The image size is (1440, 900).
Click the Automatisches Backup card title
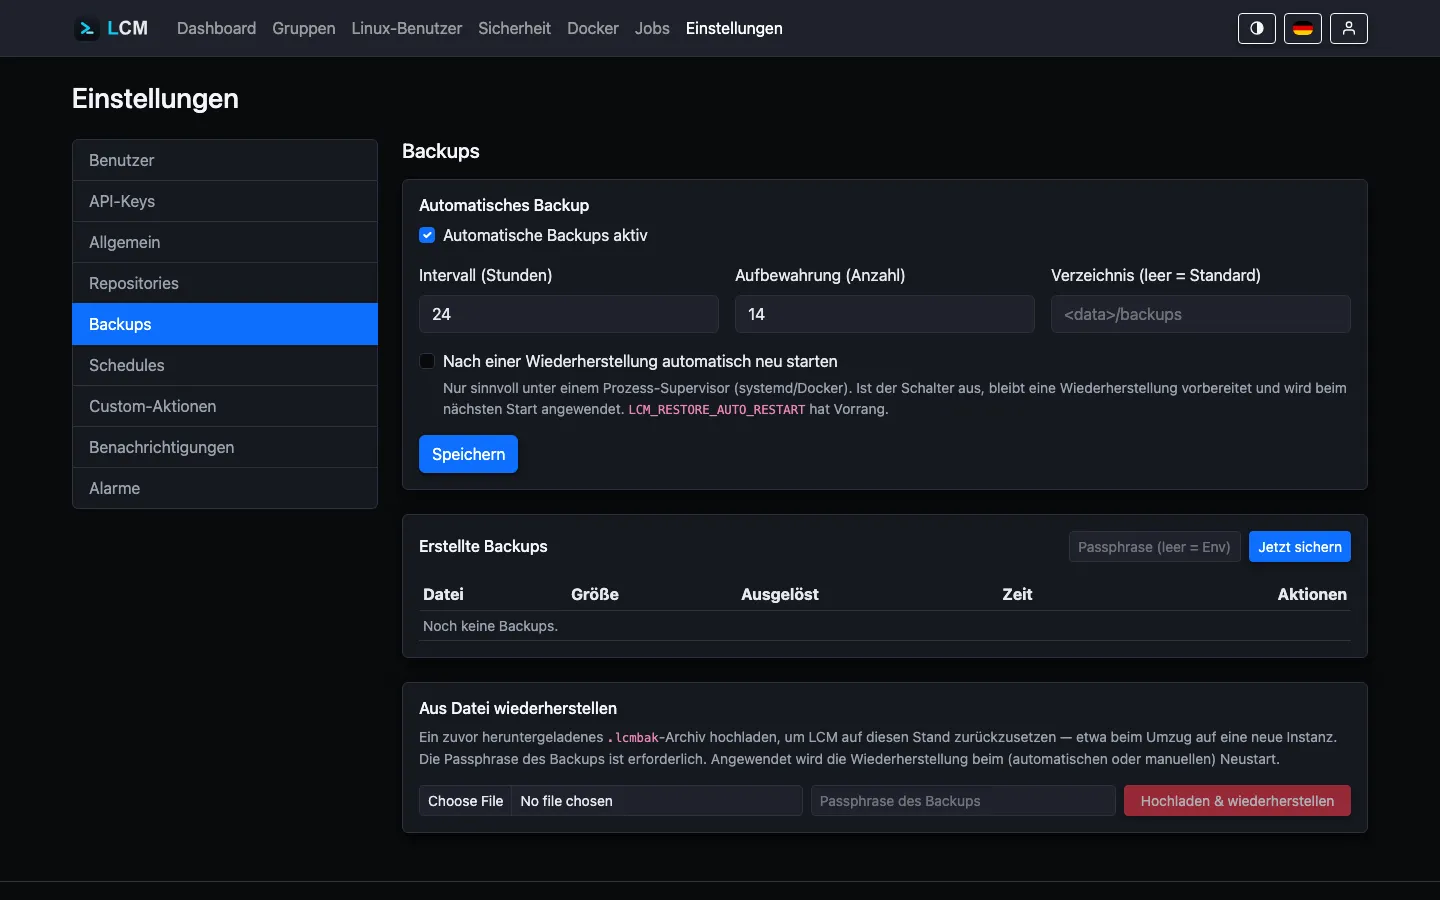click(504, 205)
